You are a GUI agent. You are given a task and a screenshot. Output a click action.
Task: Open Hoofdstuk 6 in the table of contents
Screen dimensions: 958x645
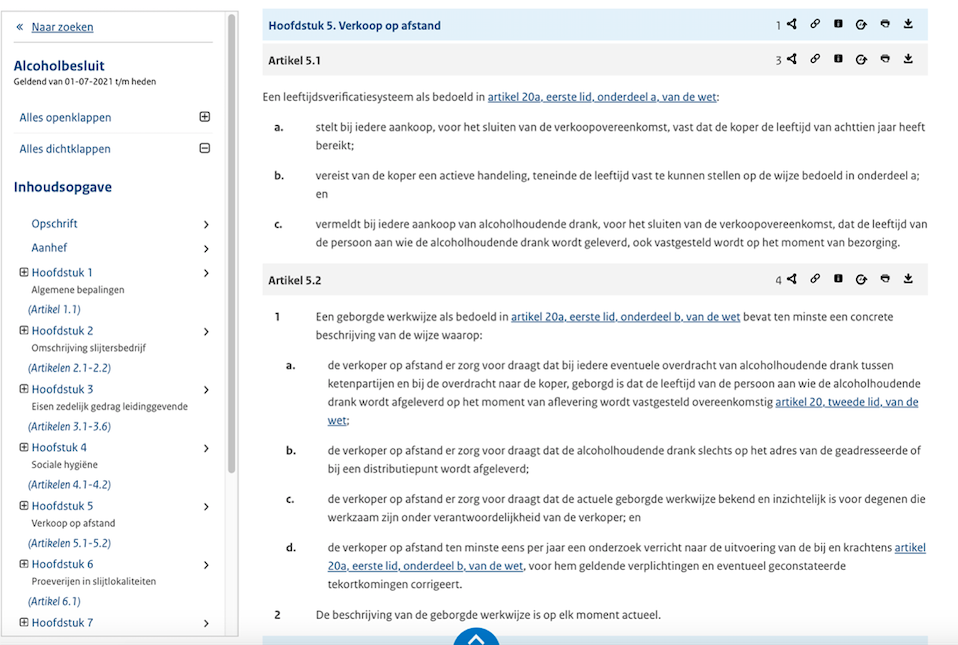[62, 564]
